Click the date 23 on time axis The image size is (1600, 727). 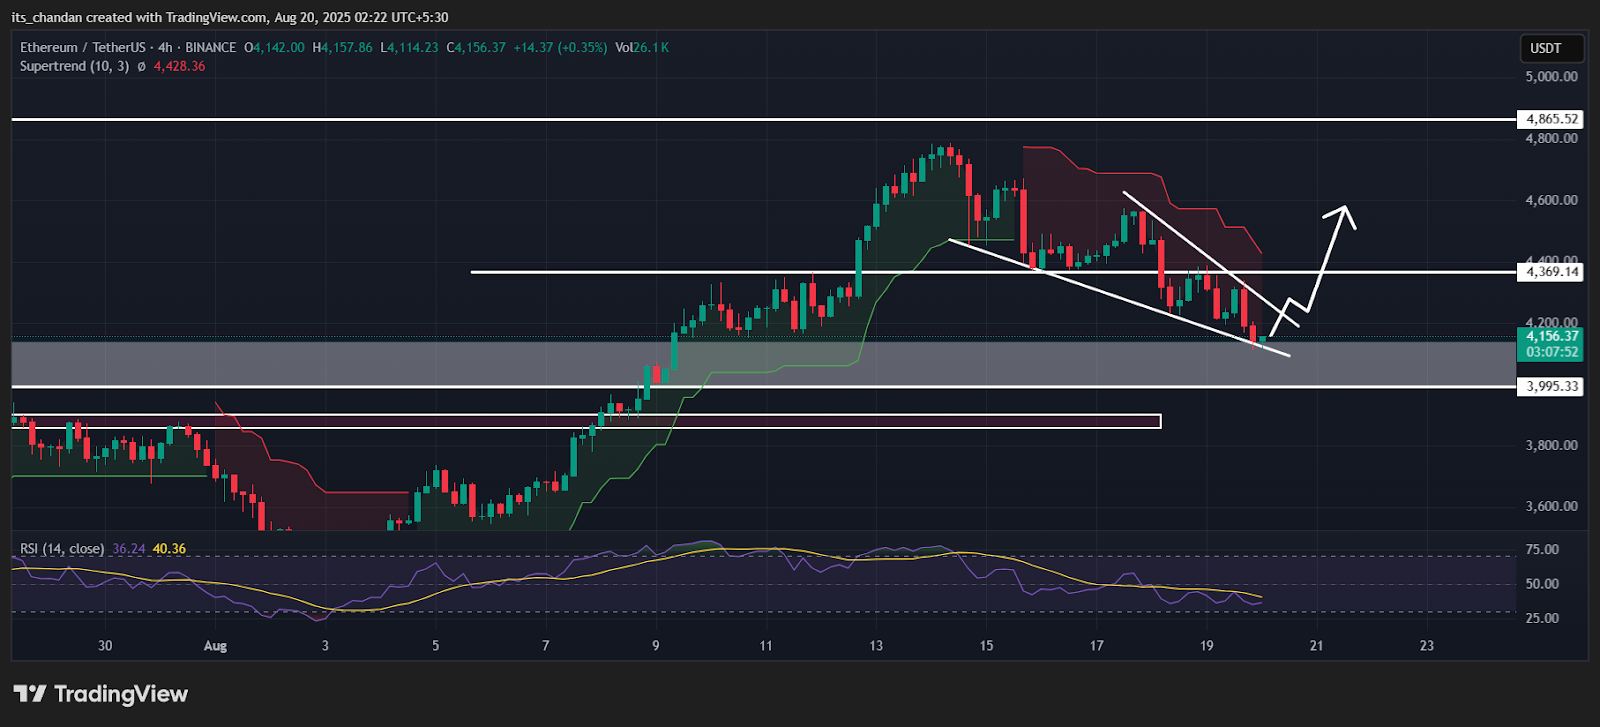pos(1427,646)
